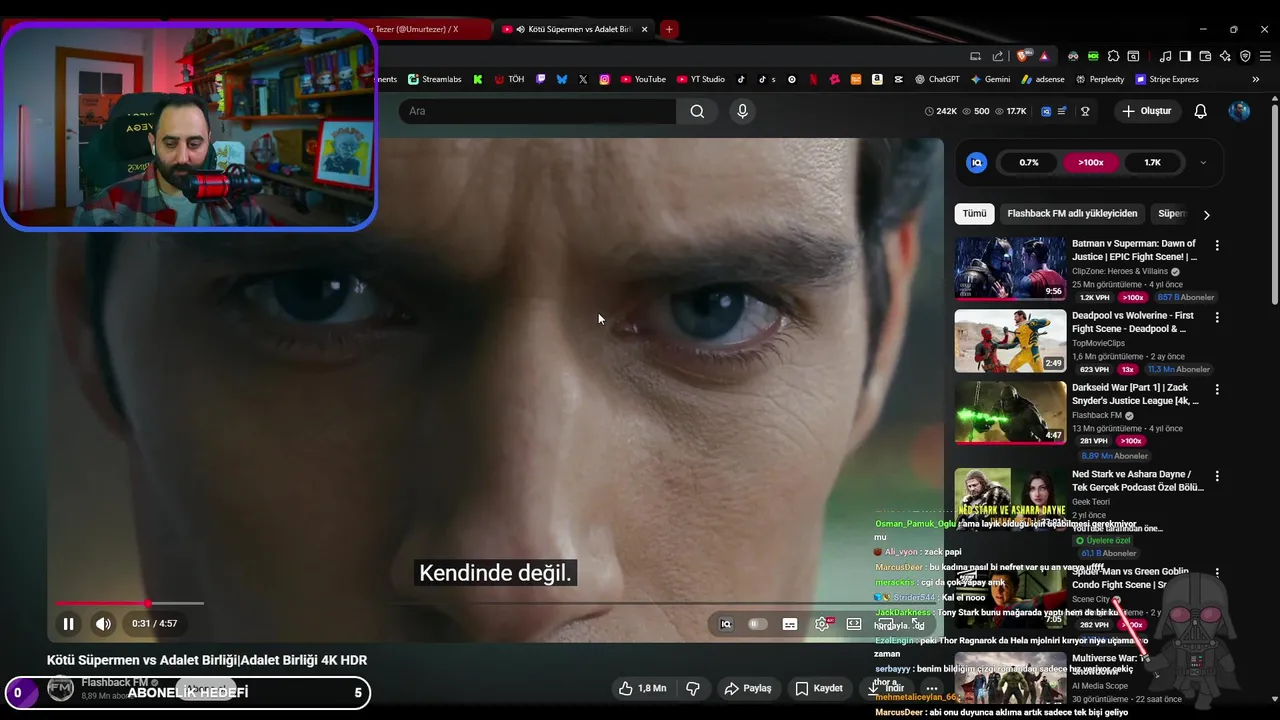Open options menu for Deadpool vs Wolverine video

point(1217,317)
